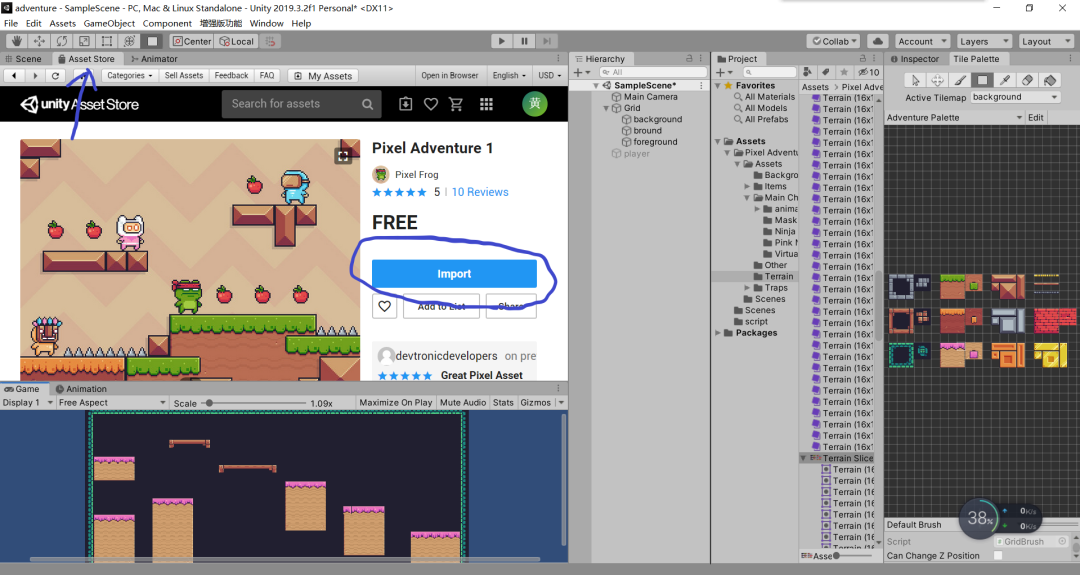Select the Scale tool in the toolbar

tap(84, 41)
